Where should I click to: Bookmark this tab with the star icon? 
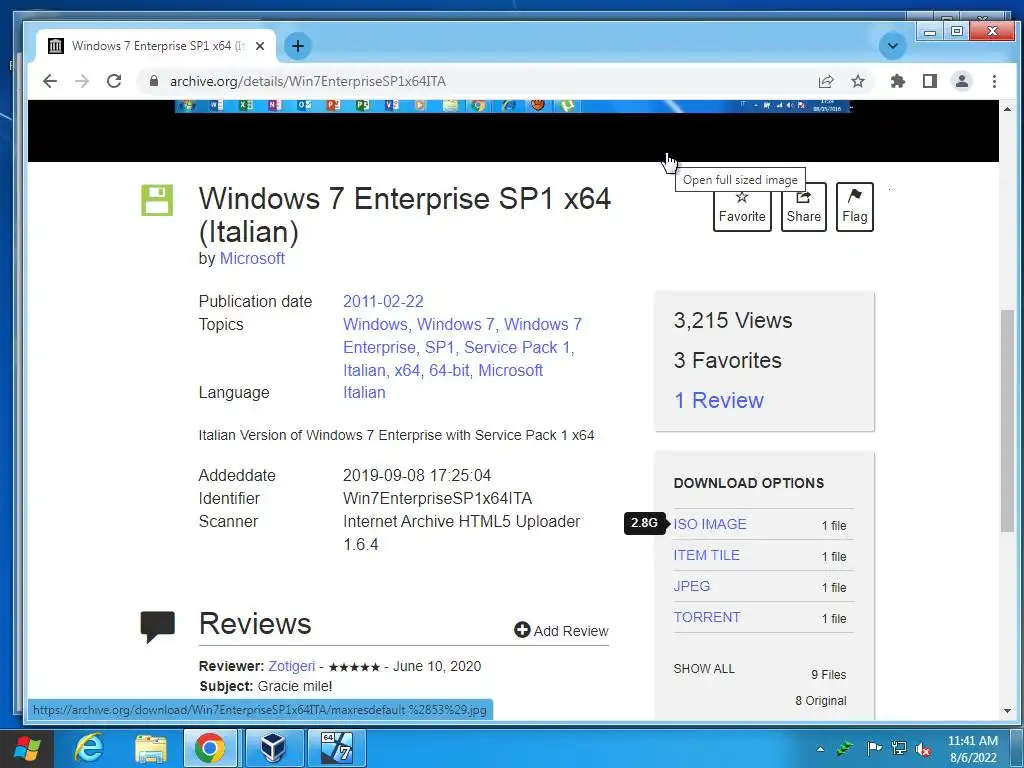858,81
